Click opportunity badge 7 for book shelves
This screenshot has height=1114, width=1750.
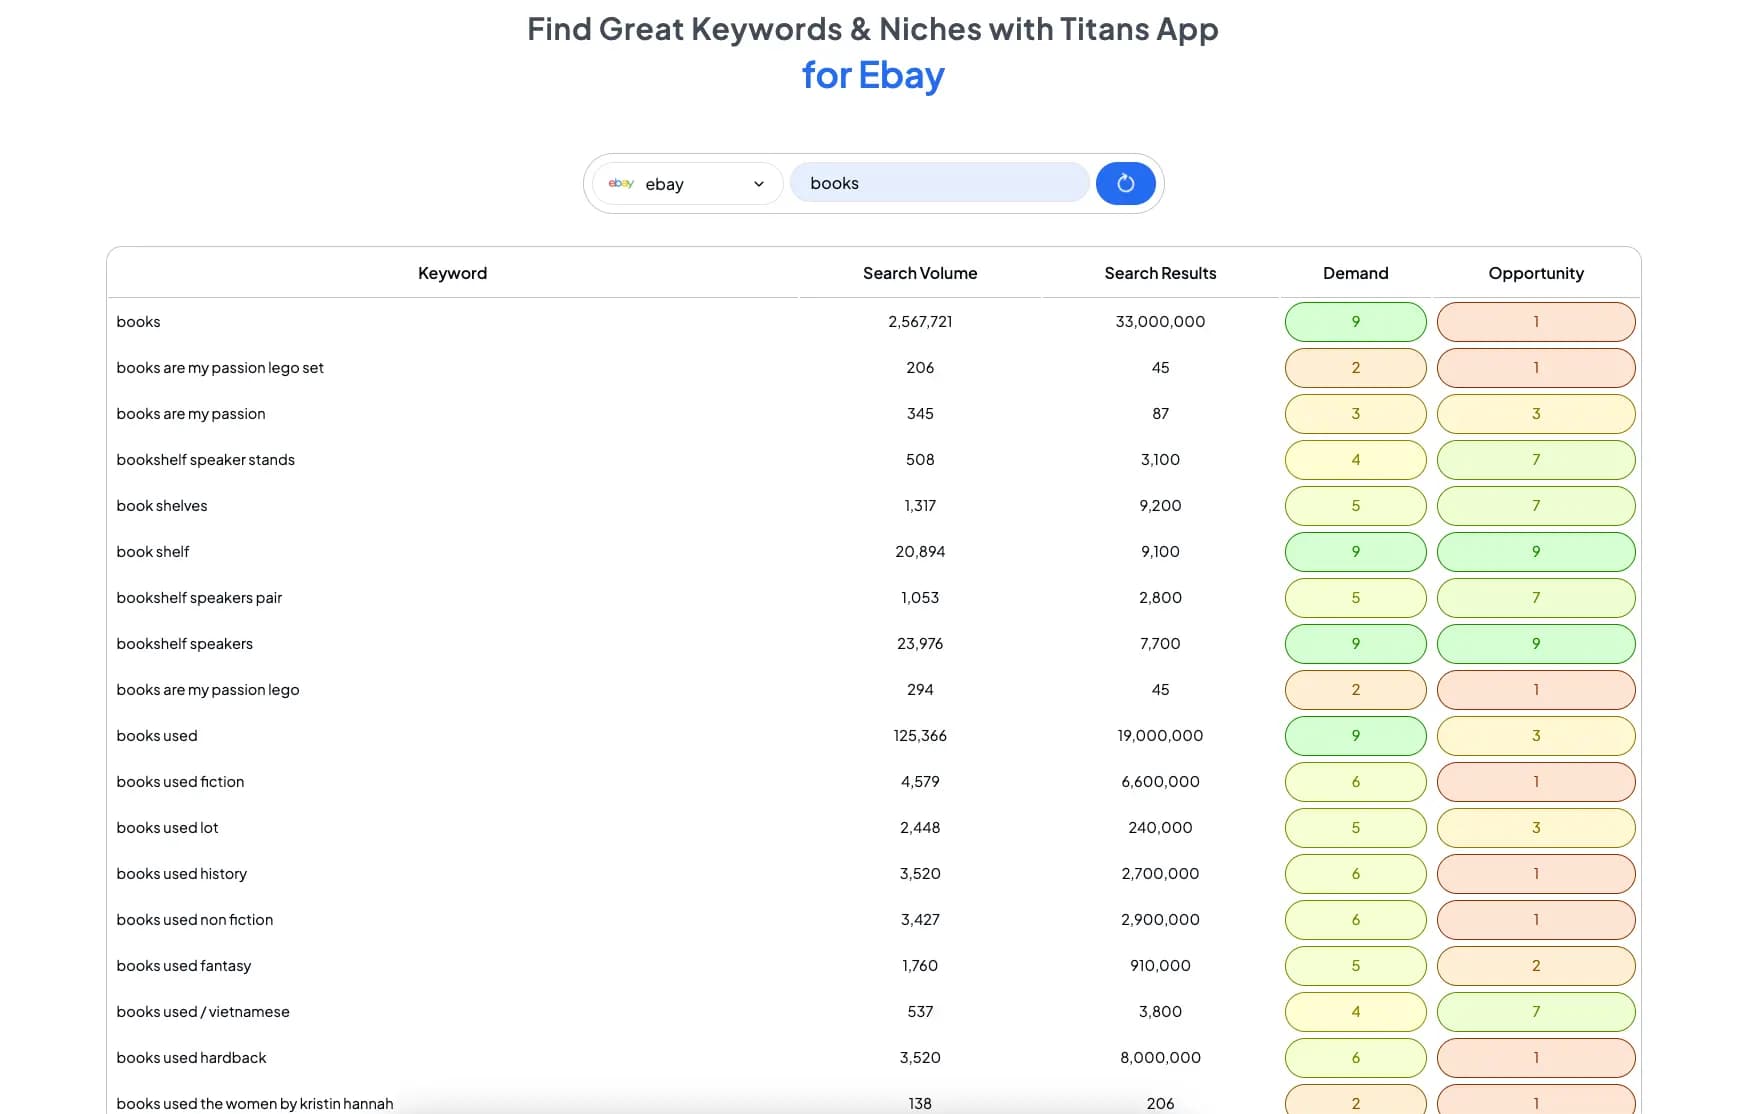click(x=1536, y=506)
